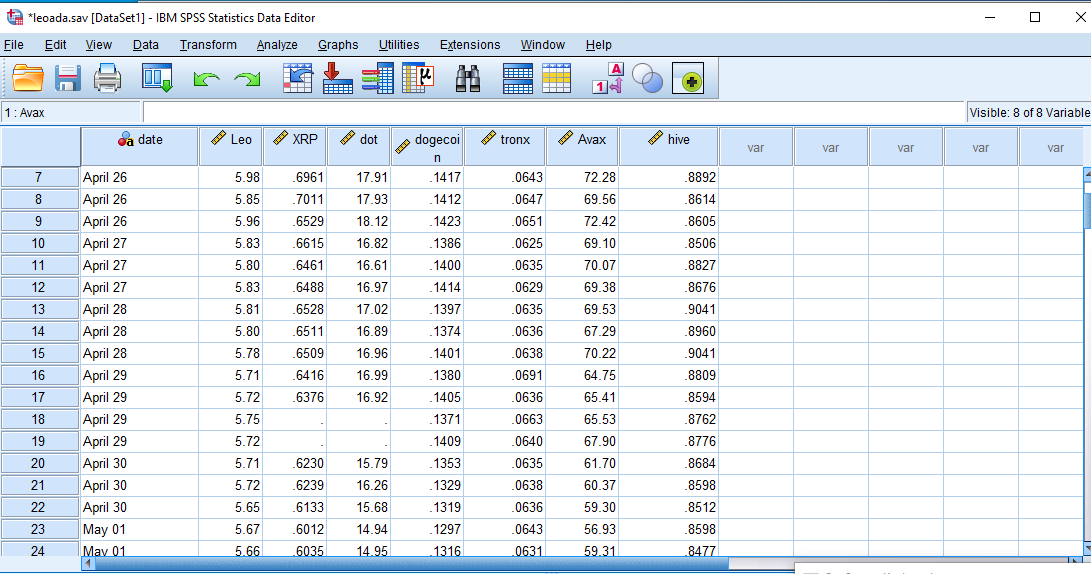Select the XRP column header
Screen dimensions: 1091x574
(x=295, y=146)
